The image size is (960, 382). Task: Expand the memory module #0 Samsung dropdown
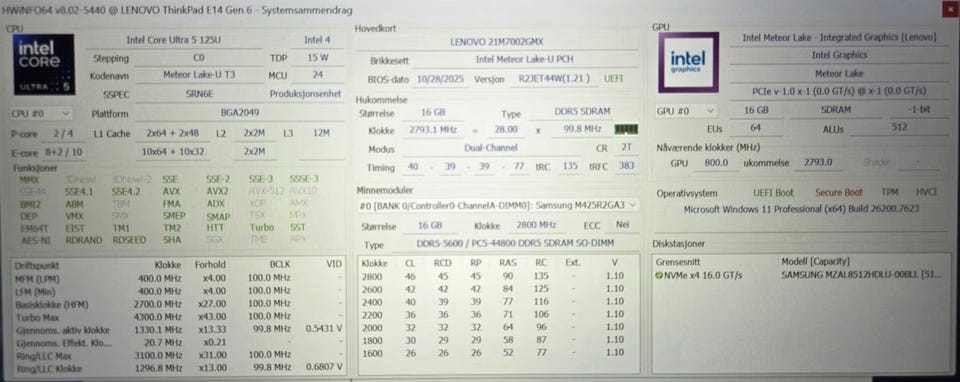click(498, 206)
